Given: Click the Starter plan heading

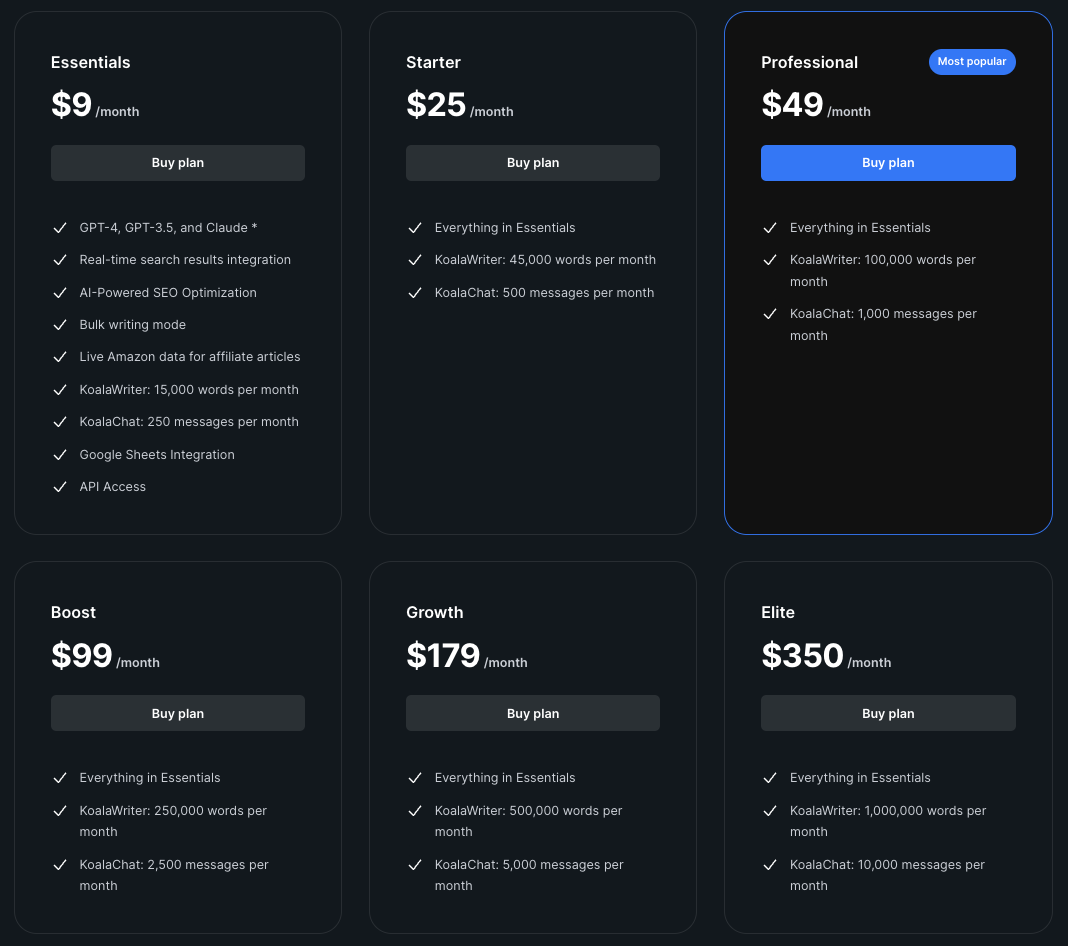Looking at the screenshot, I should pos(433,62).
